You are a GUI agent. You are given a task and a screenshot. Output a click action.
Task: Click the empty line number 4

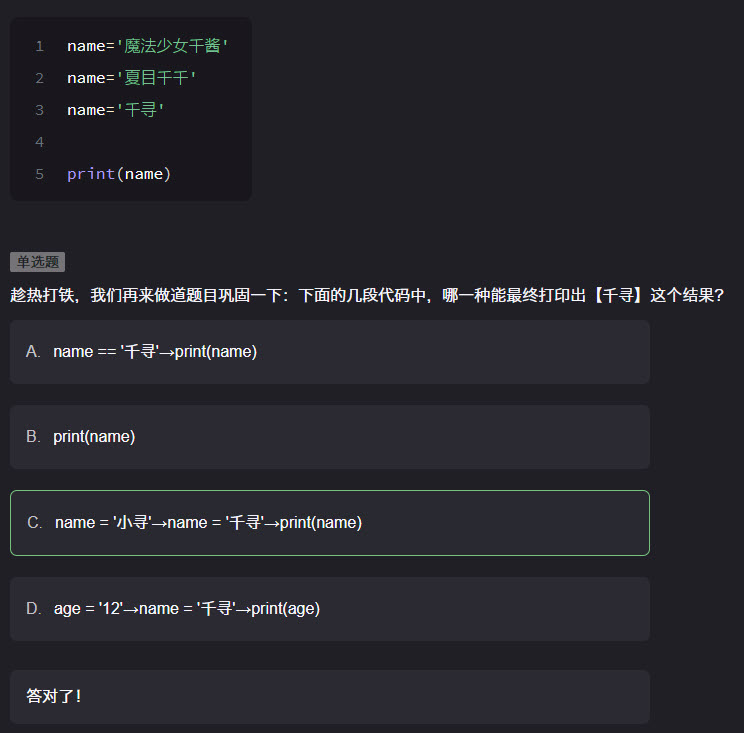[x=39, y=142]
